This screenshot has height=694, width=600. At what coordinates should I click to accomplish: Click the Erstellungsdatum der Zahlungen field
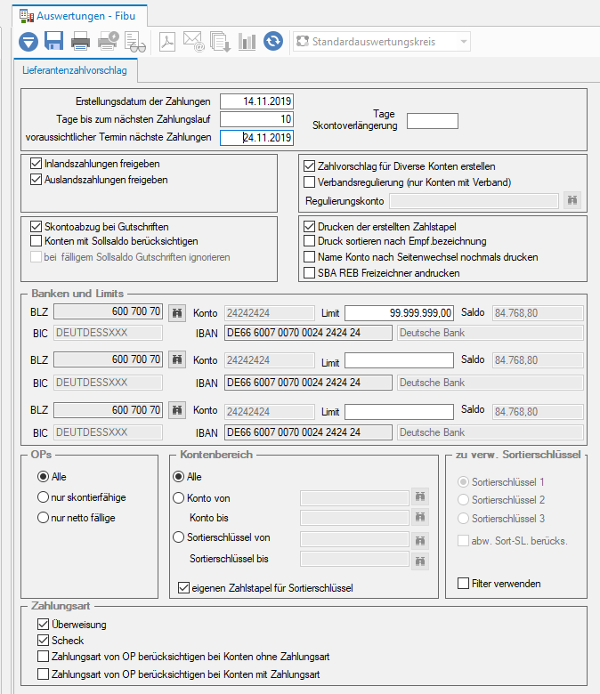coord(257,101)
